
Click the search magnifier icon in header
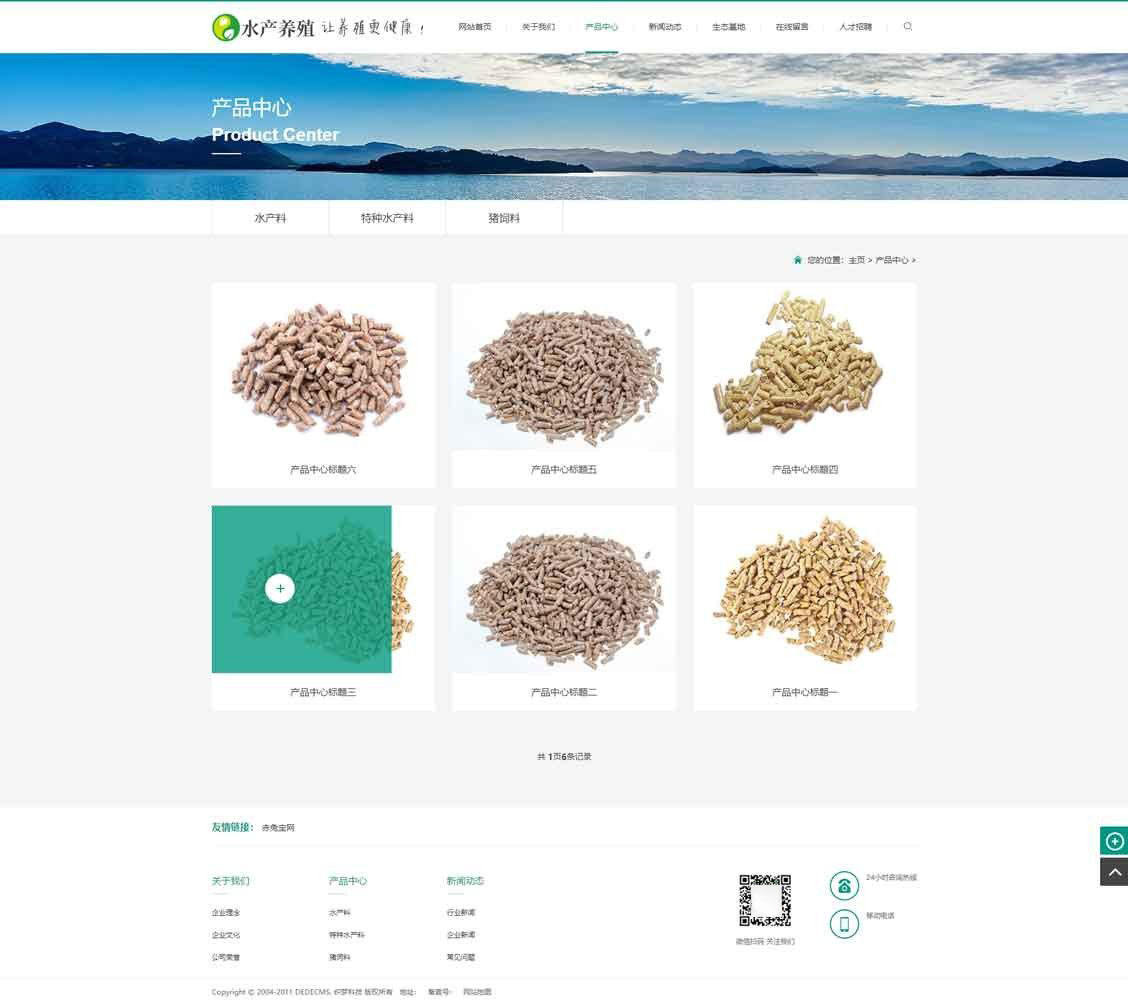point(907,27)
